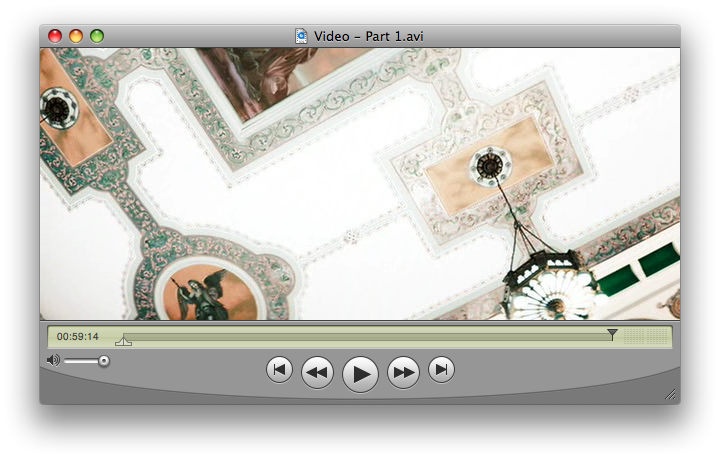The height and width of the screenshot is (459, 720).
Task: Click the timeline playhead marker at the right
Action: tap(612, 334)
